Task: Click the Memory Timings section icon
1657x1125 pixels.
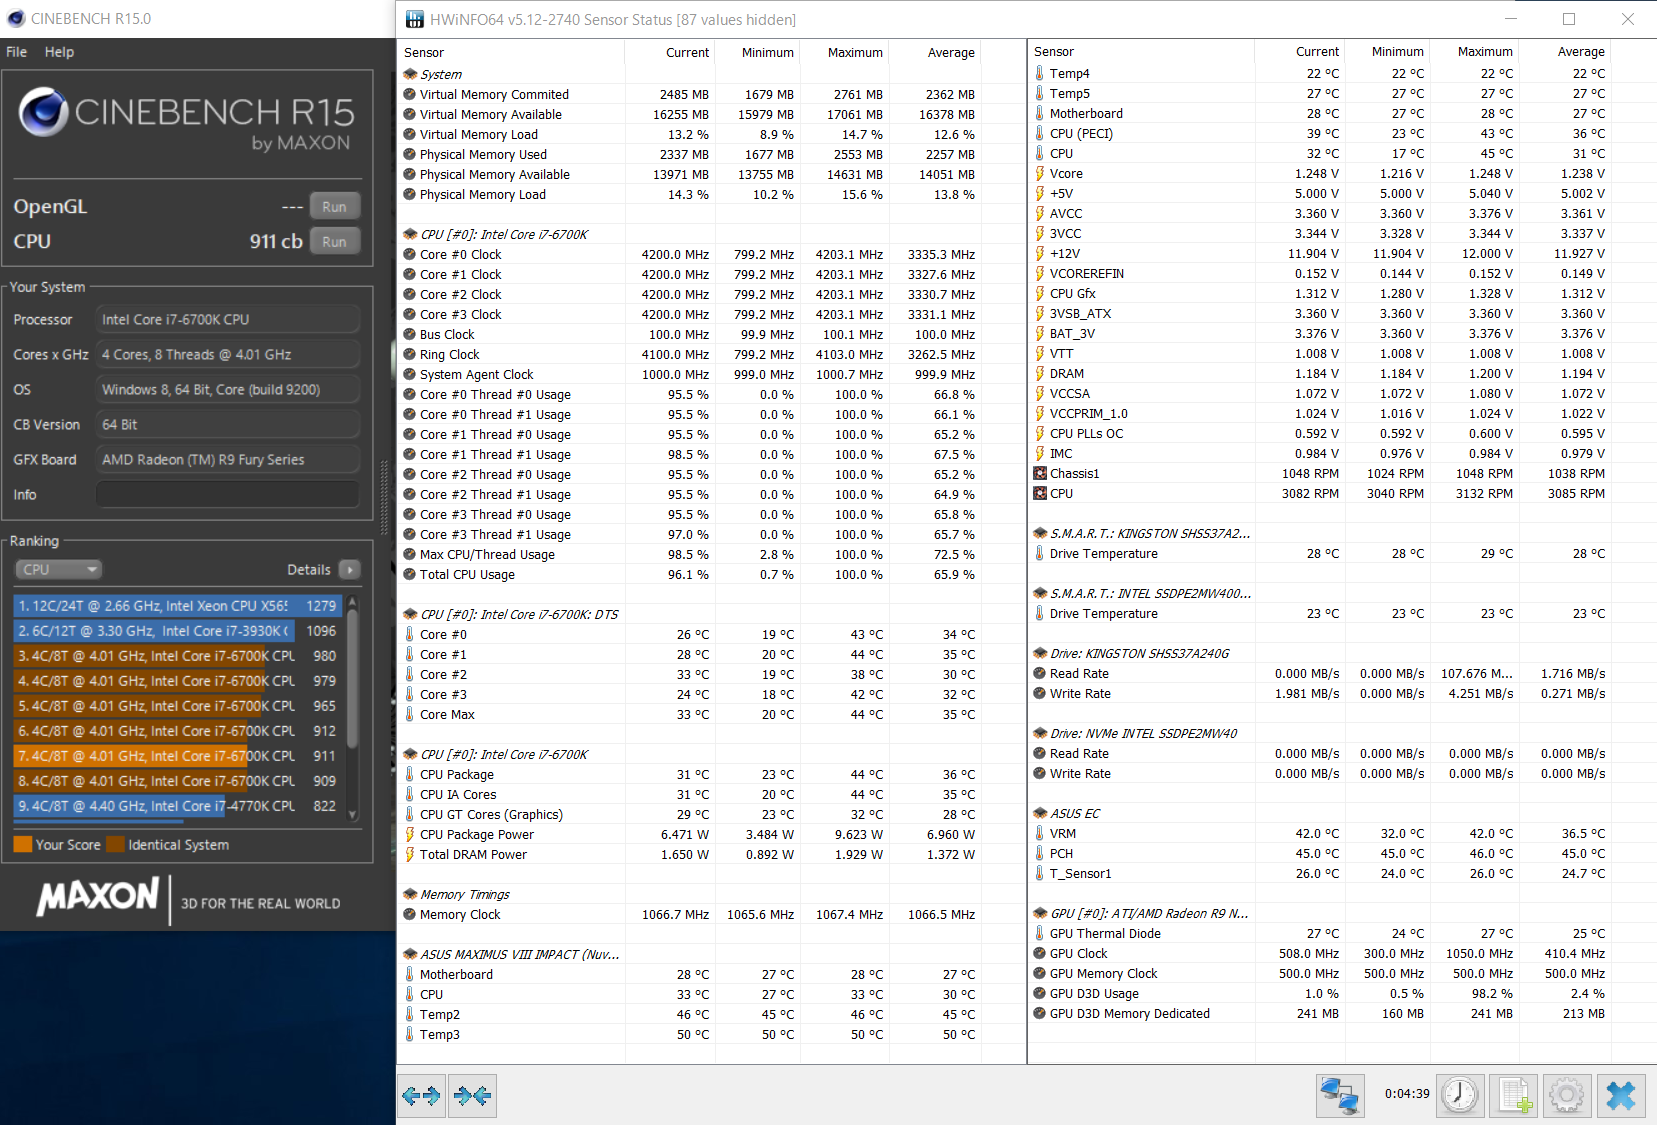Action: tap(410, 895)
